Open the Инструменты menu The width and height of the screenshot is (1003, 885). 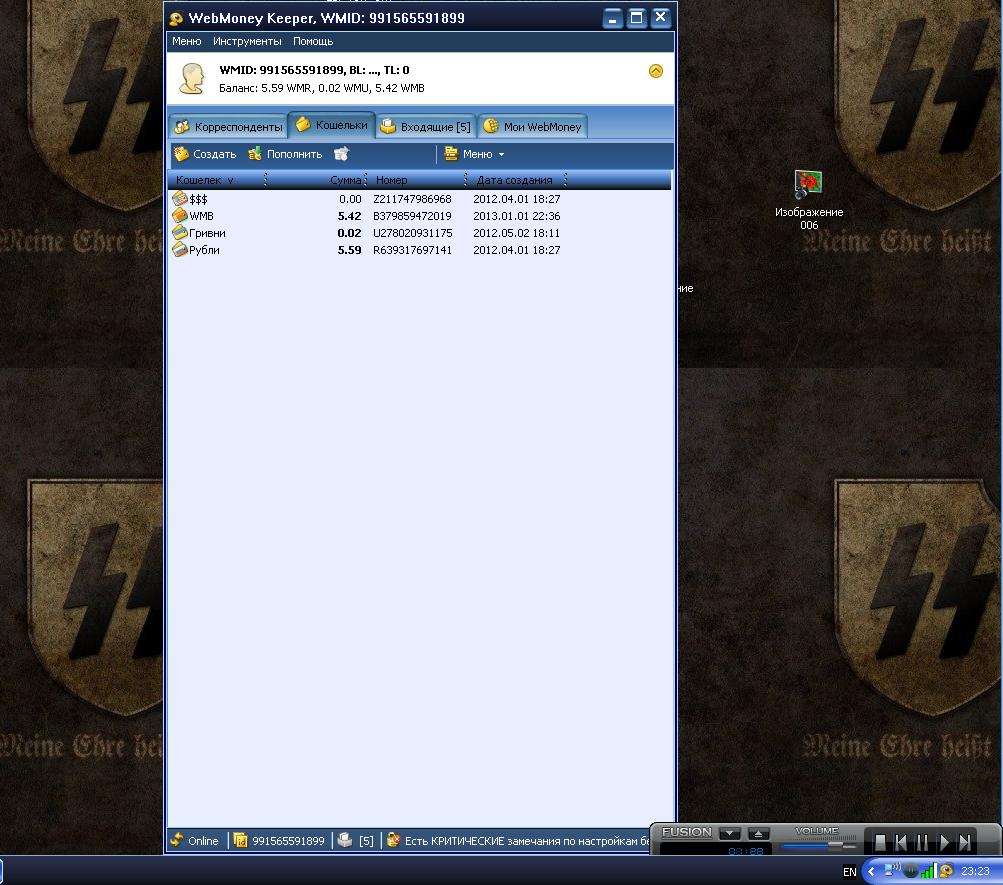(x=247, y=41)
